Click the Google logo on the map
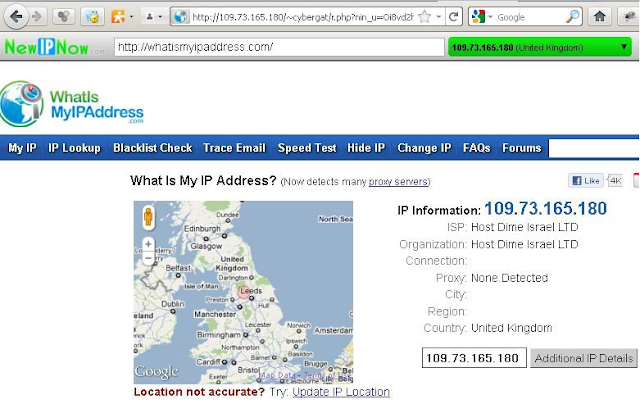Viewport: 640px width, 404px height. [157, 371]
